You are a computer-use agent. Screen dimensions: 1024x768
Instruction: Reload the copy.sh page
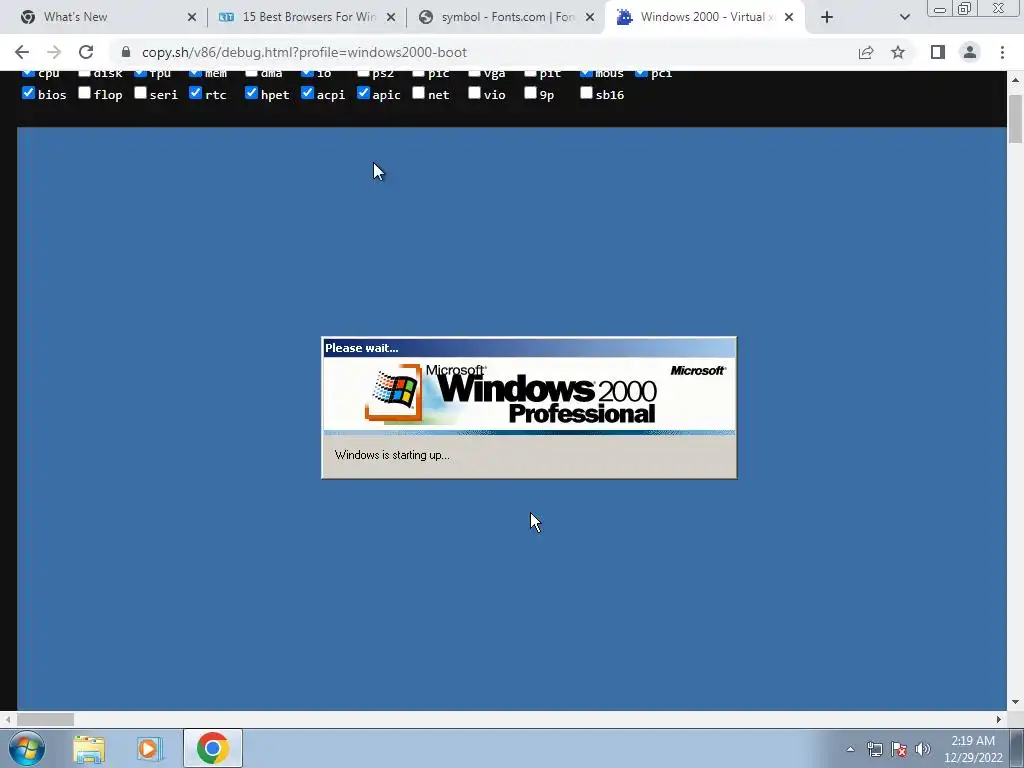click(x=86, y=52)
